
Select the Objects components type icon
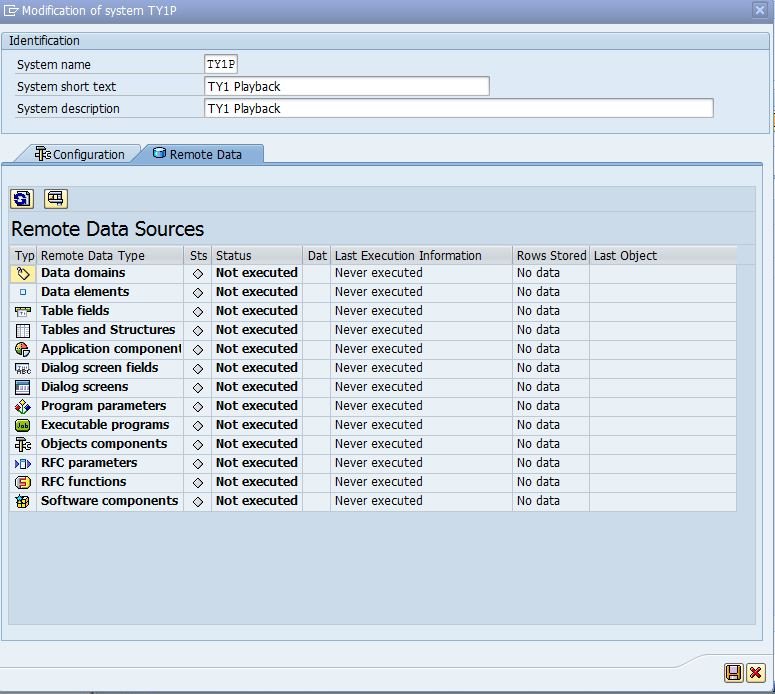click(23, 444)
